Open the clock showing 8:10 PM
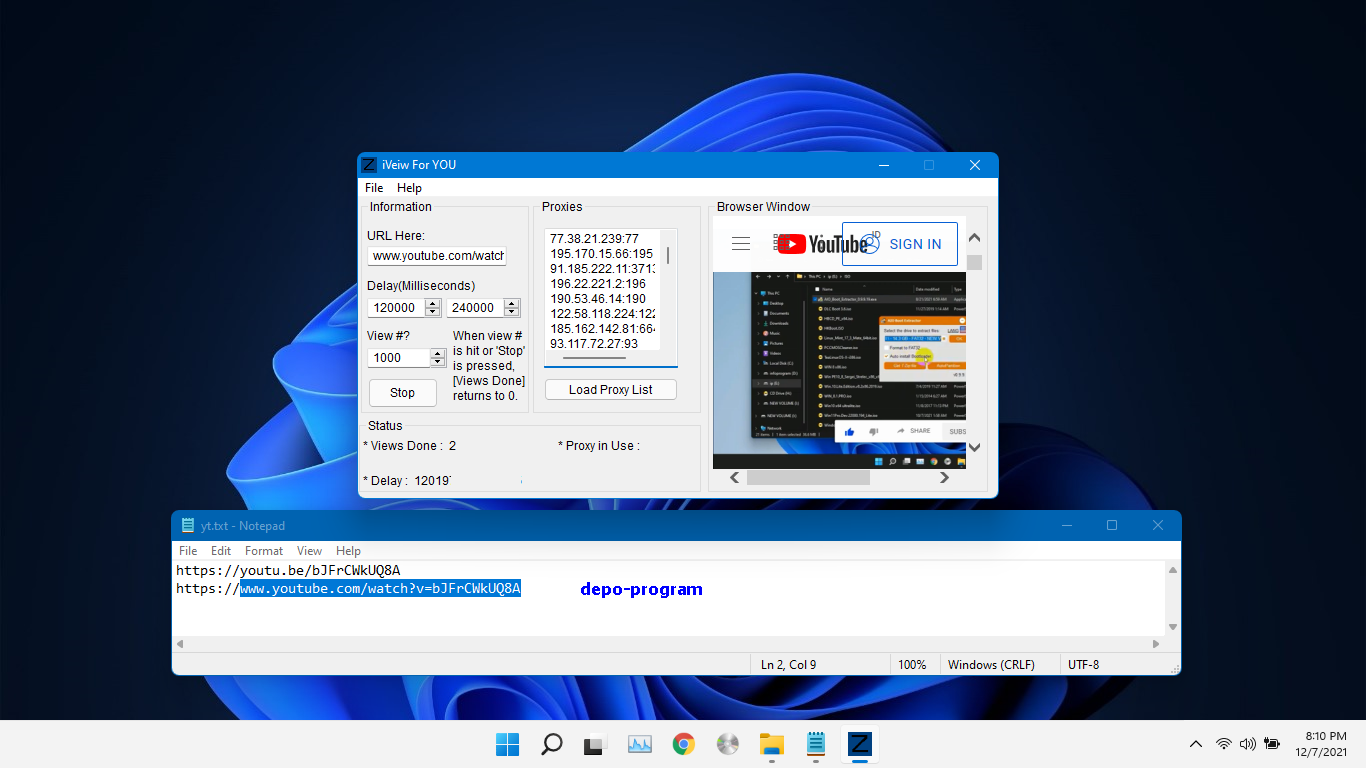This screenshot has height=768, width=1366. (1327, 736)
